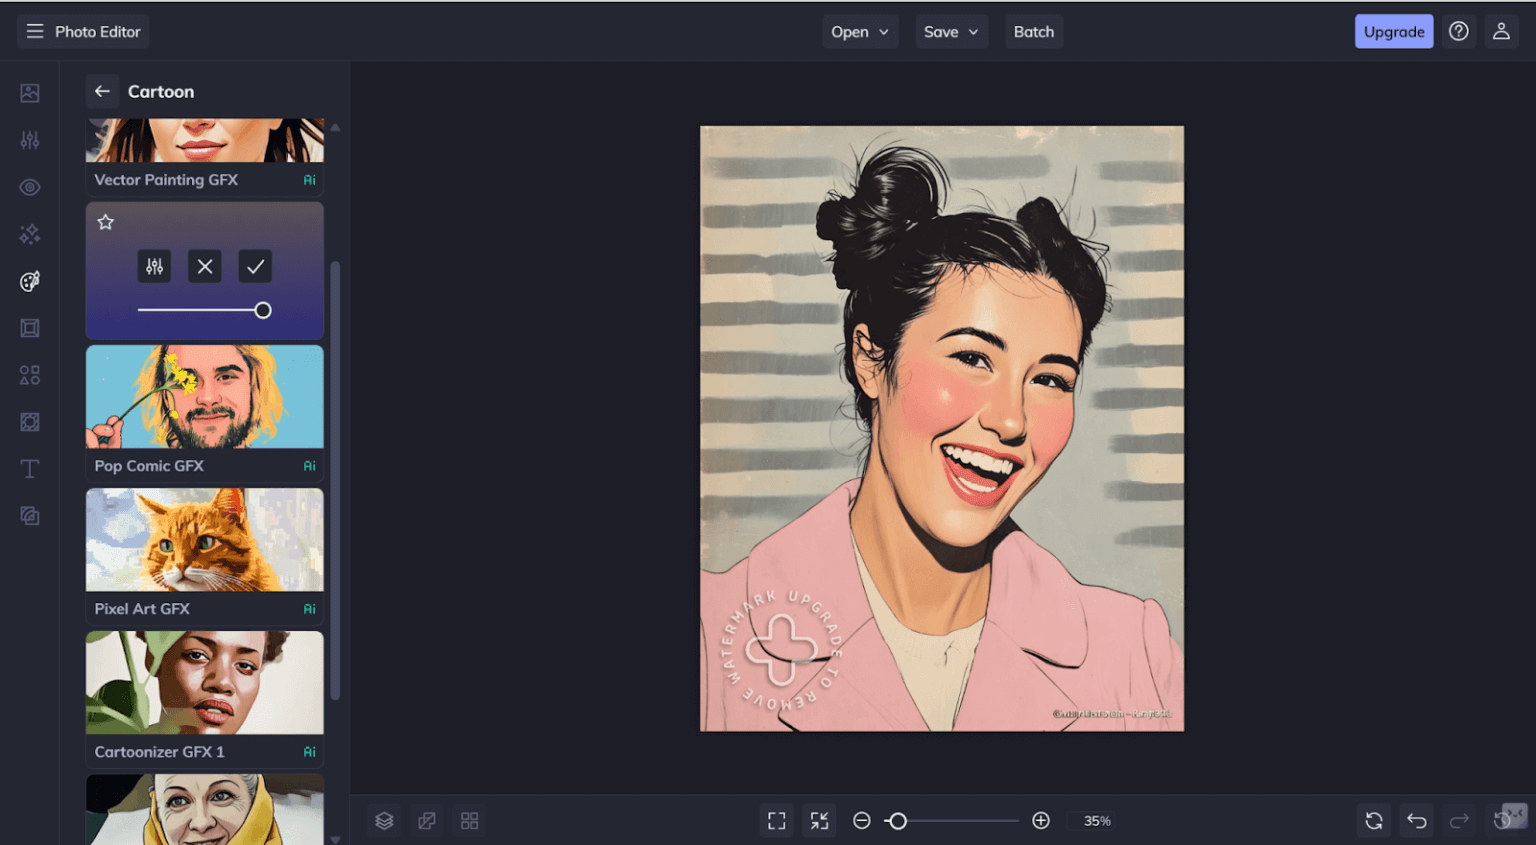Open the Textures sidebar icon
1536x845 pixels.
[30, 422]
